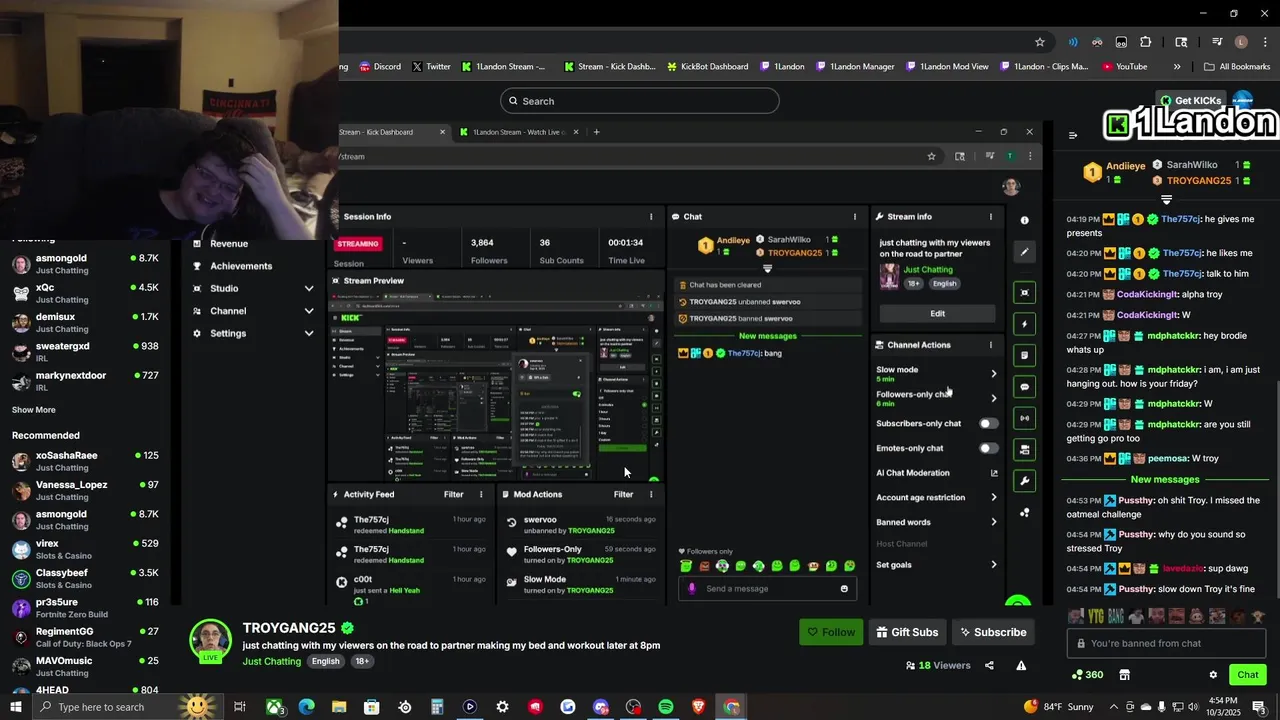The image size is (1280, 720).
Task: Click the pencil edit icon in dashboard sidebar
Action: pyautogui.click(x=1024, y=252)
